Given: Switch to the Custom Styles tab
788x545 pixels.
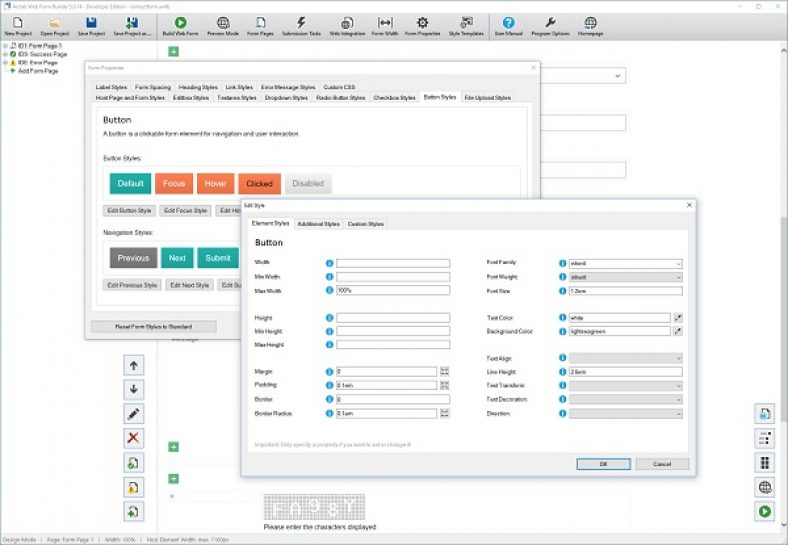Looking at the screenshot, I should tap(366, 224).
